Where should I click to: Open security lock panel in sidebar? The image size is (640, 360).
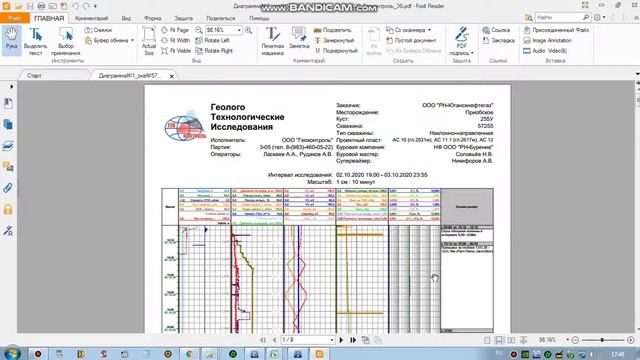pyautogui.click(x=8, y=209)
